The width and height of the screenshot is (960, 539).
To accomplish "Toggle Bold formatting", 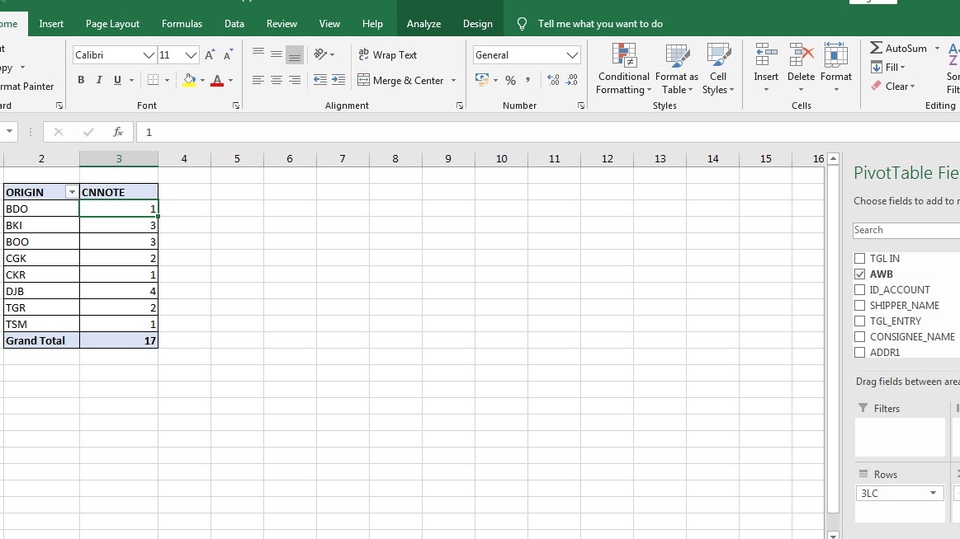I will click(x=81, y=80).
